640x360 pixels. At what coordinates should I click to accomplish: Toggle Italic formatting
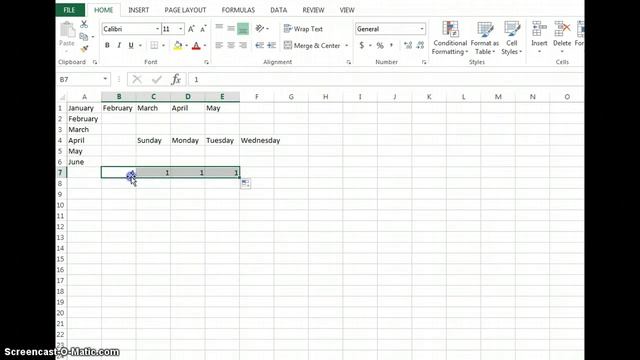119,45
